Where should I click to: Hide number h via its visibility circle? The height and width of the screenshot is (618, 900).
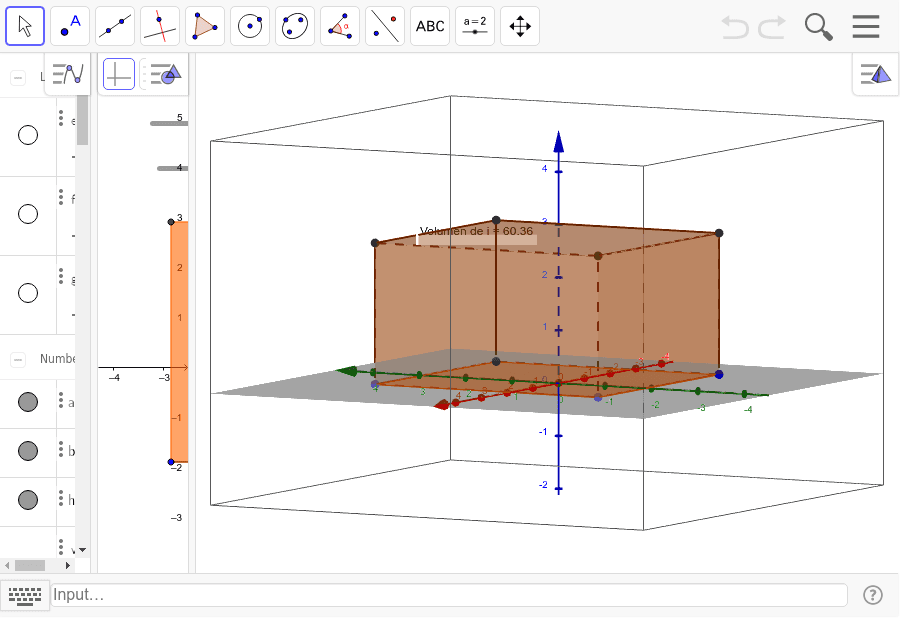point(28,500)
